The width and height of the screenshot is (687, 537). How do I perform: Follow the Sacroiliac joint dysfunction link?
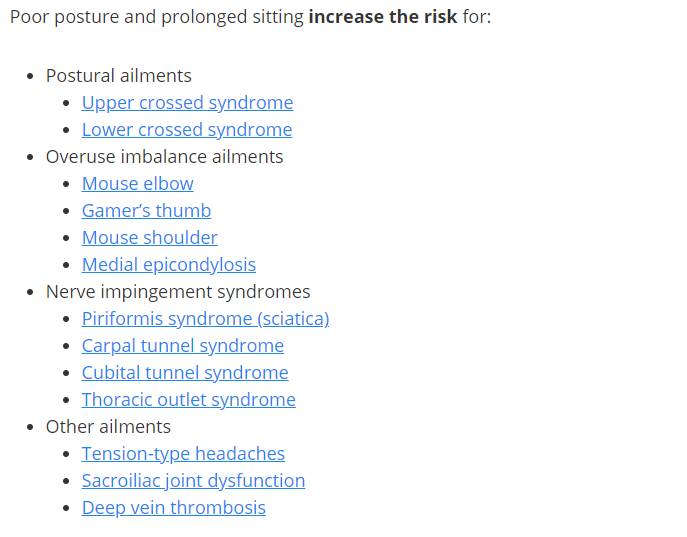pyautogui.click(x=193, y=481)
